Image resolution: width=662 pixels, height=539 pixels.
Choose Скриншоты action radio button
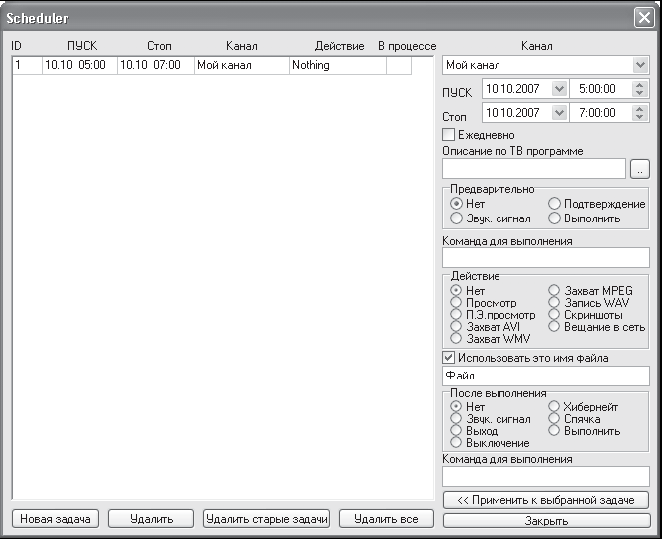click(x=554, y=315)
